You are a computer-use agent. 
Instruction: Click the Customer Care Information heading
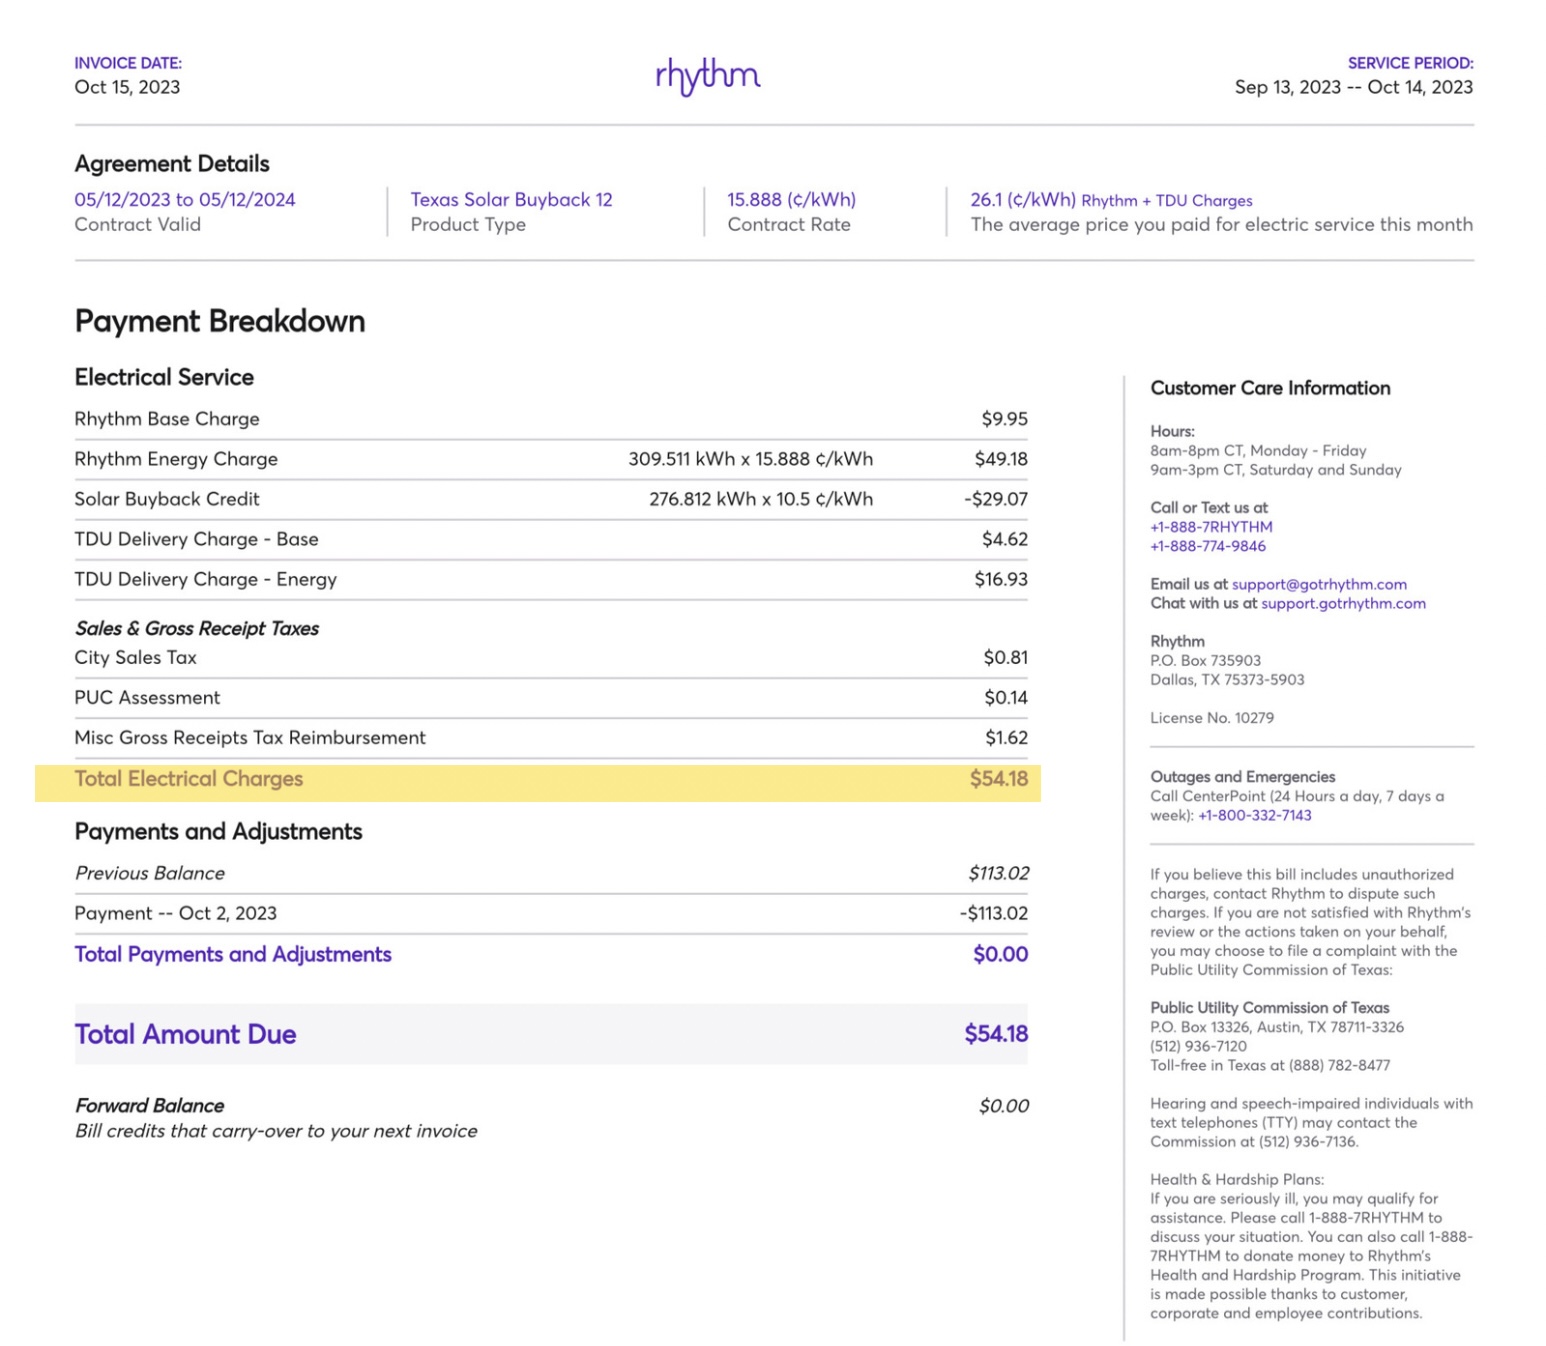pos(1270,388)
